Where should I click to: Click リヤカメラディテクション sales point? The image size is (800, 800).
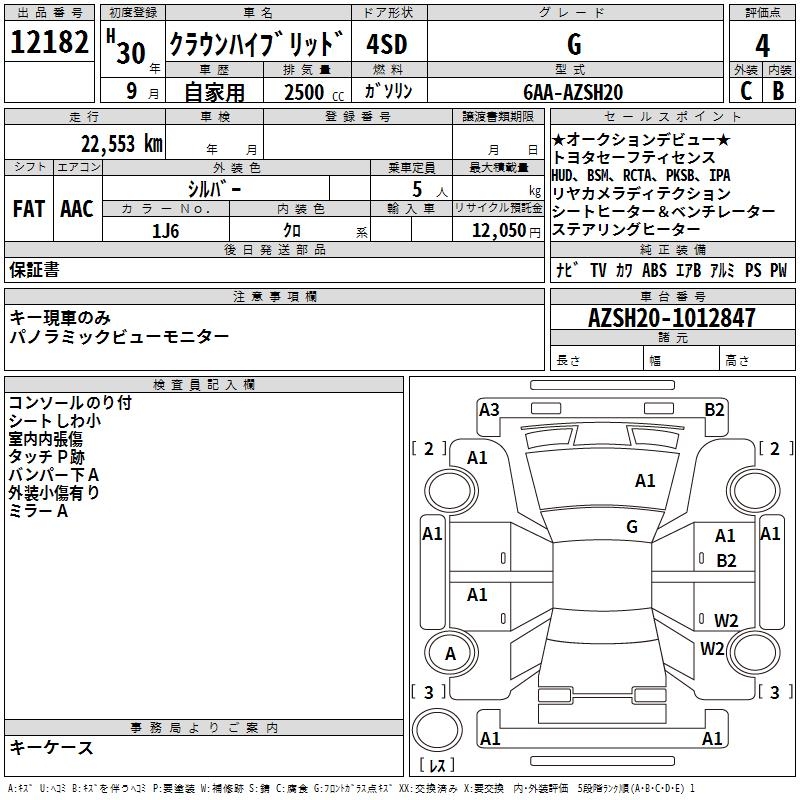coord(641,193)
